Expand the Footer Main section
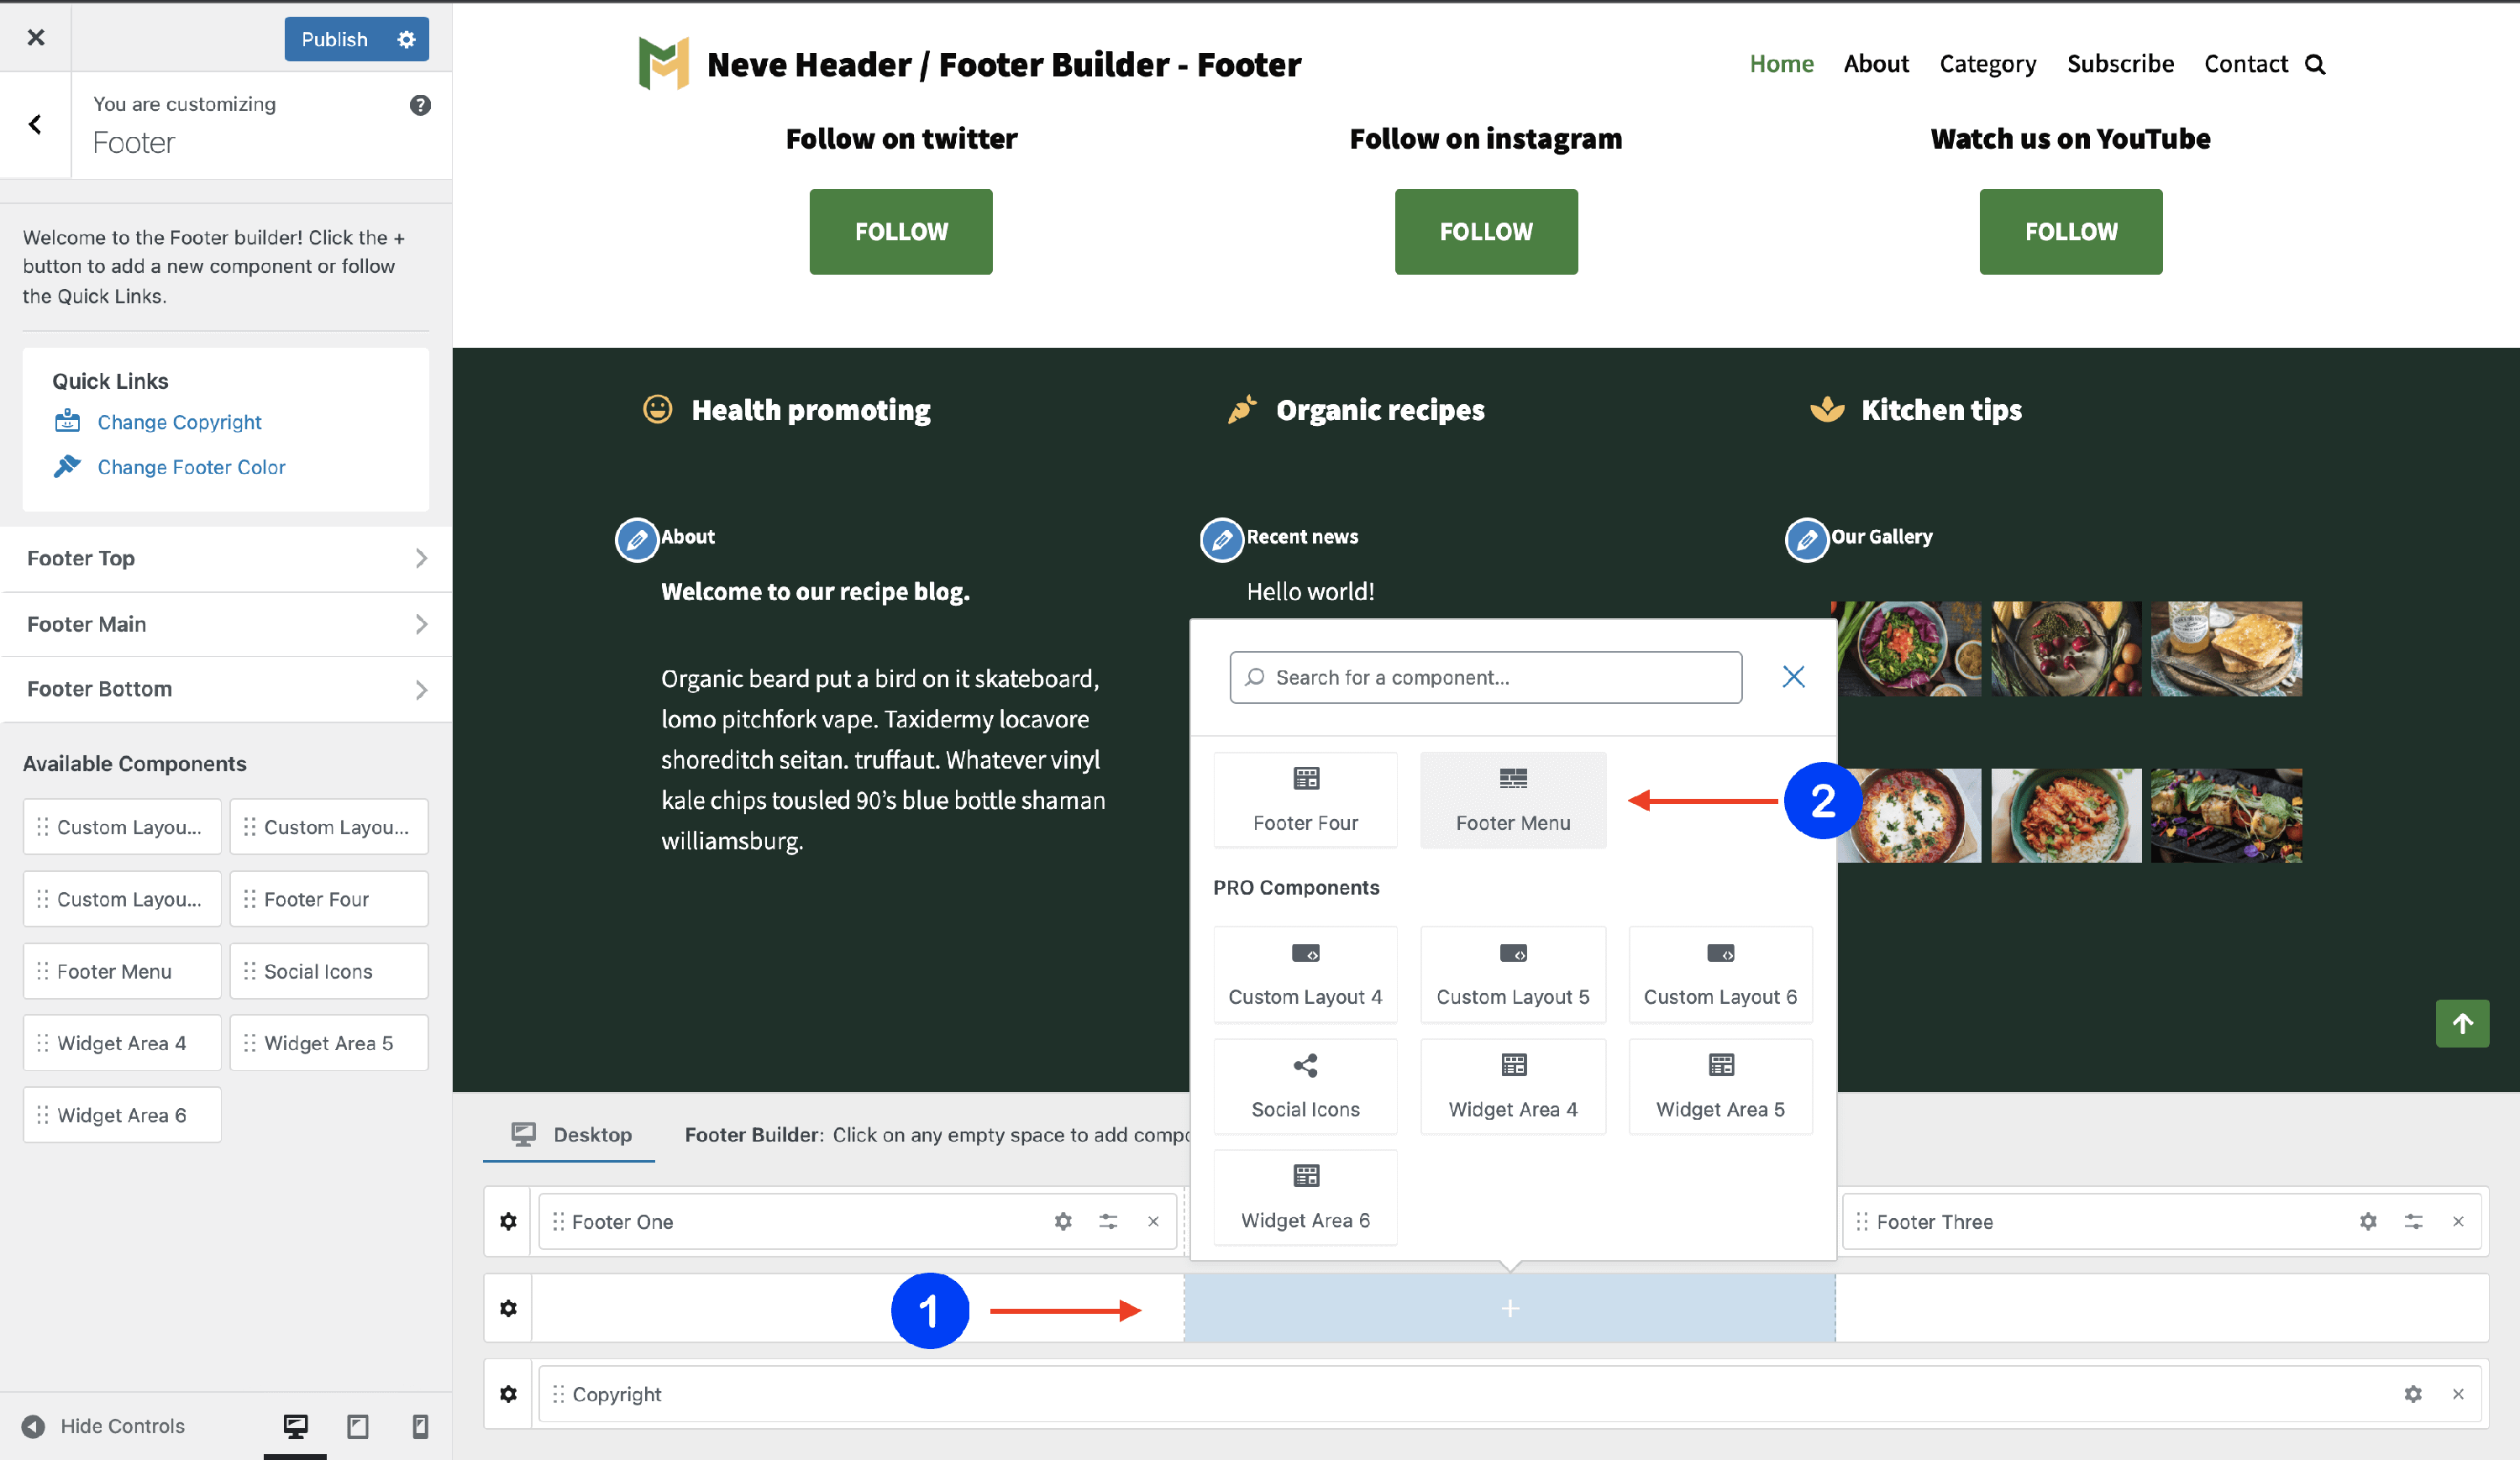This screenshot has height=1460, width=2520. coord(226,624)
